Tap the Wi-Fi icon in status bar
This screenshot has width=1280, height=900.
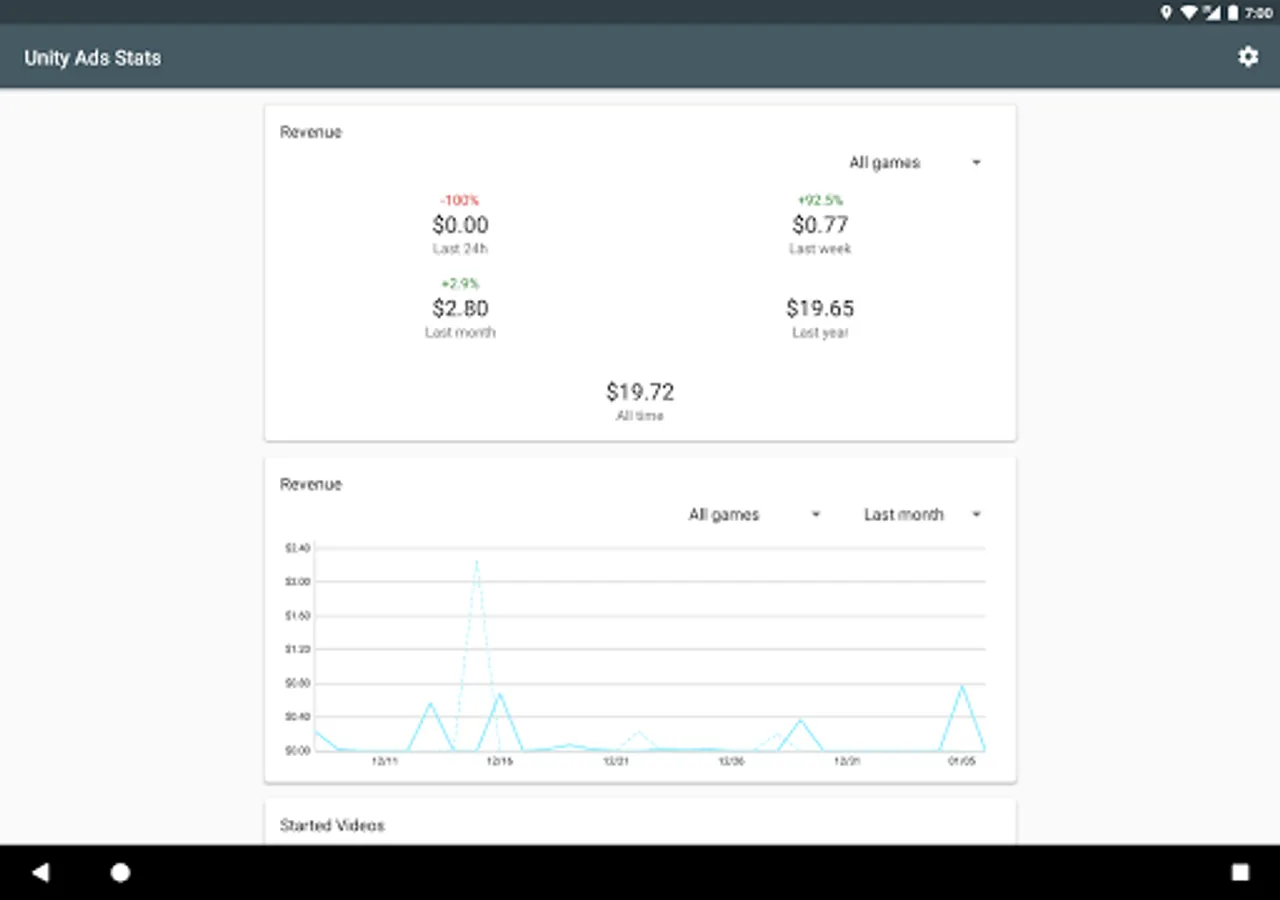tap(1189, 12)
